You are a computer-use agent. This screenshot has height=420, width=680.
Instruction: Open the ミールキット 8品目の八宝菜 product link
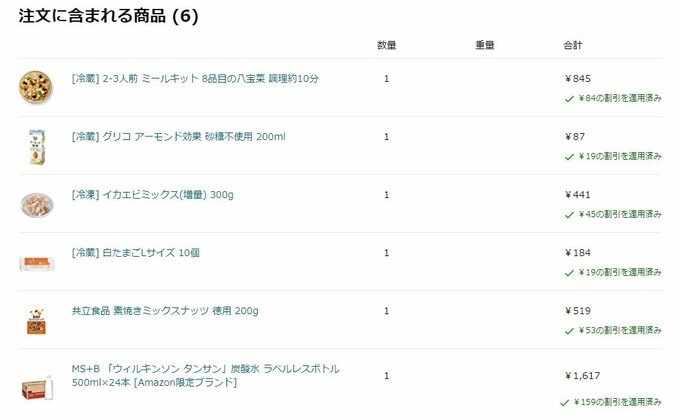coord(194,79)
